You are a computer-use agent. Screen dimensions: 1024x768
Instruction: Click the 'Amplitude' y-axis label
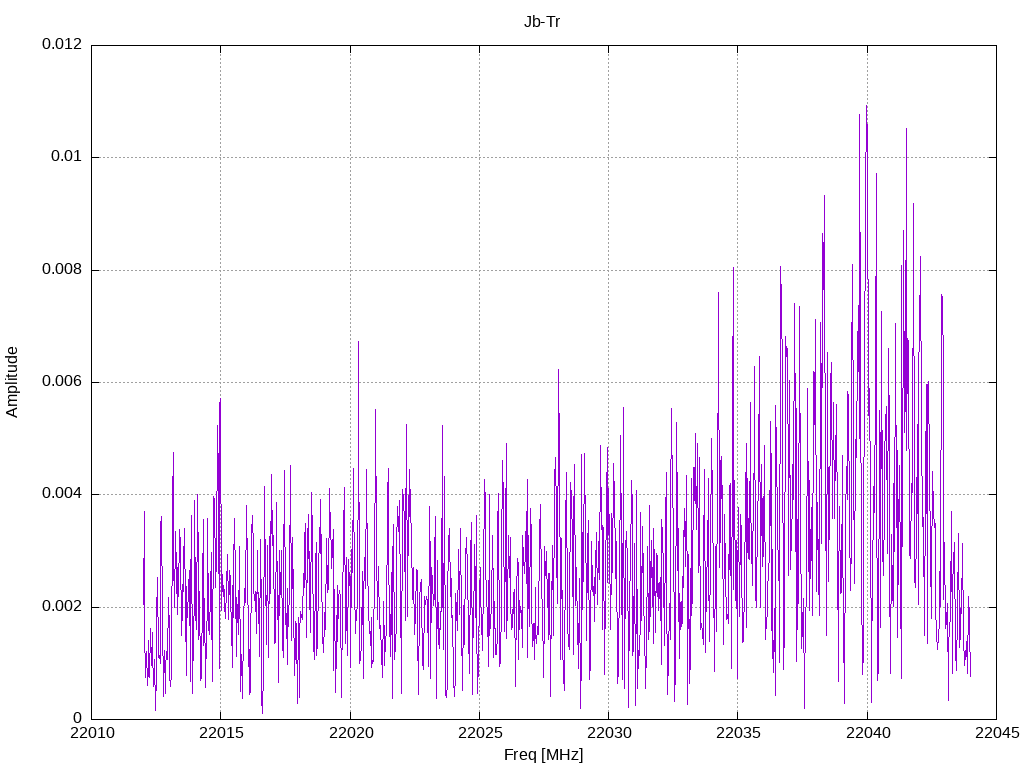click(x=12, y=382)
